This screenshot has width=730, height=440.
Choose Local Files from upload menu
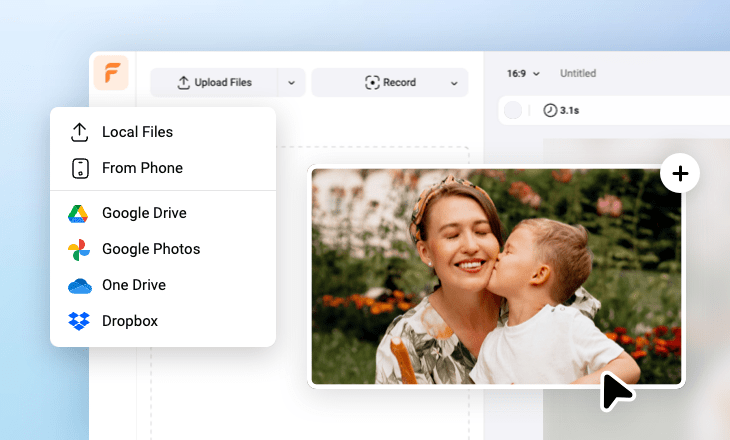click(x=163, y=132)
